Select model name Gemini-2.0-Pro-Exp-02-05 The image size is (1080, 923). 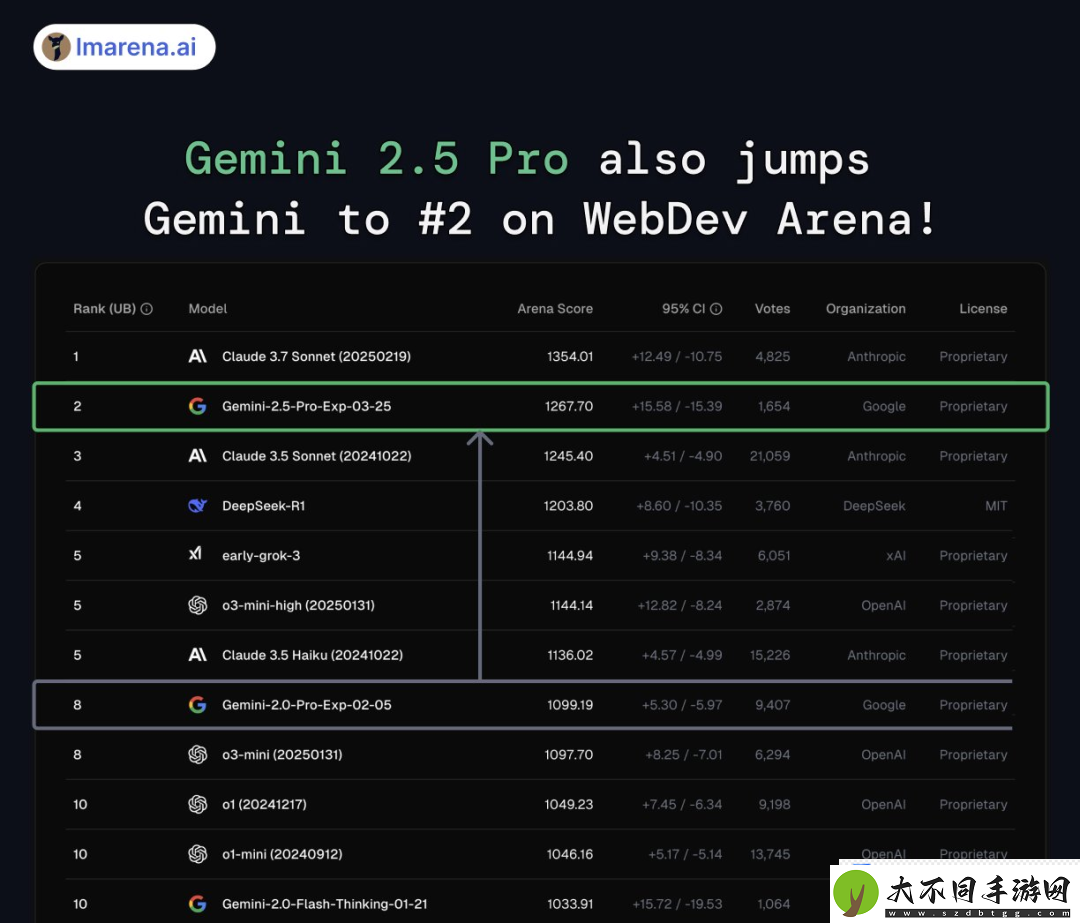coord(307,705)
